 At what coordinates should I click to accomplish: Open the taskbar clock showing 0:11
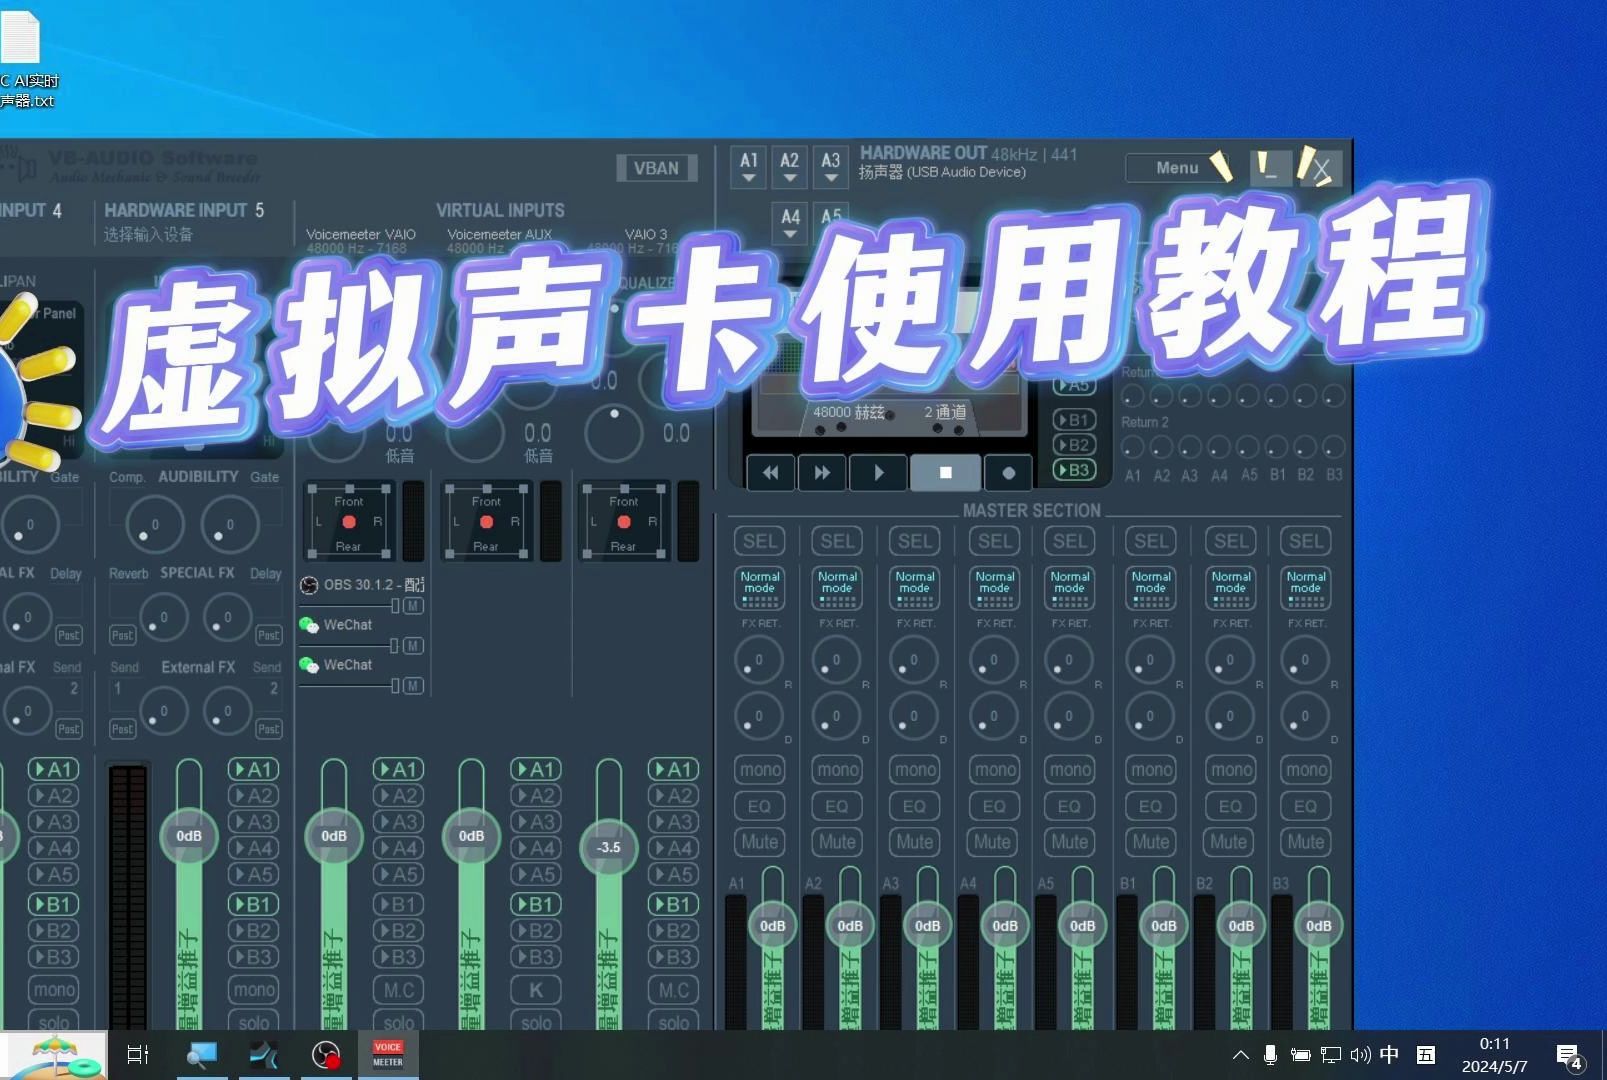tap(1494, 1055)
